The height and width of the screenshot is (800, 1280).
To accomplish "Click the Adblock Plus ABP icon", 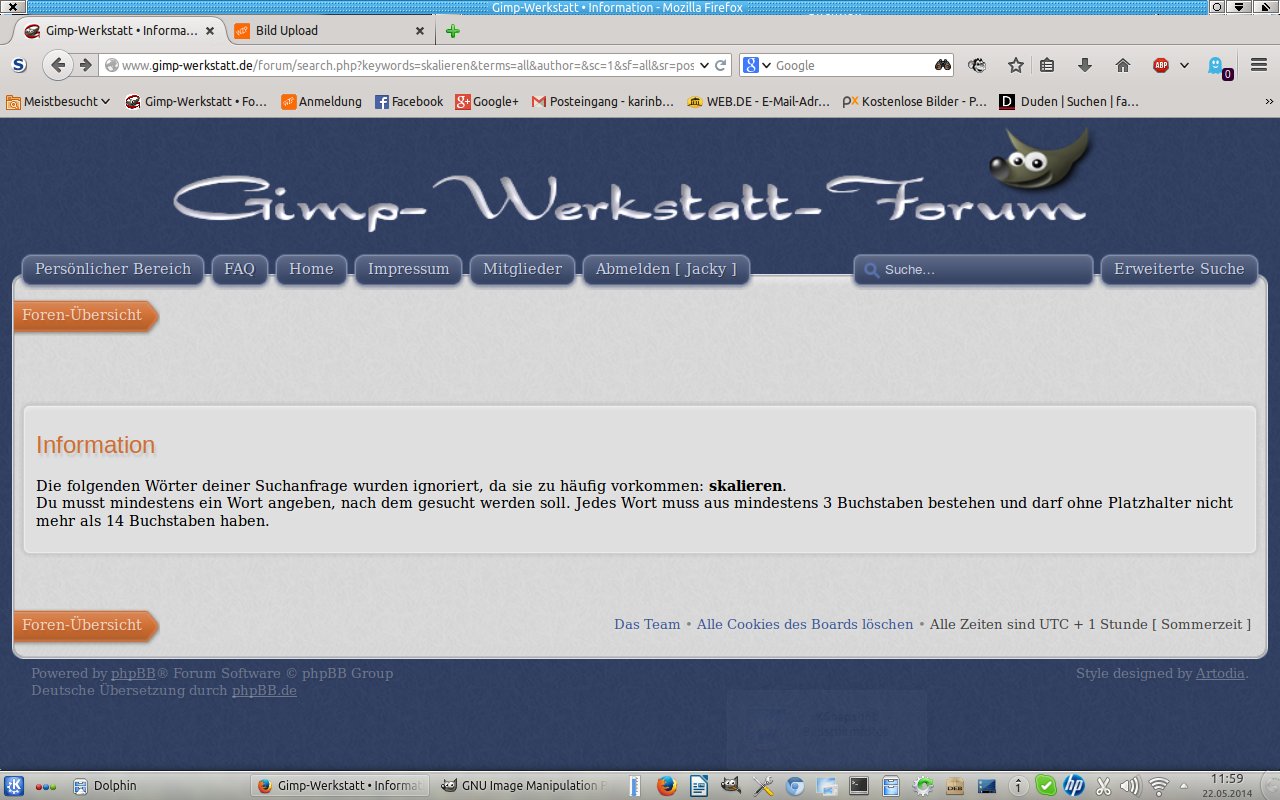I will click(1161, 65).
